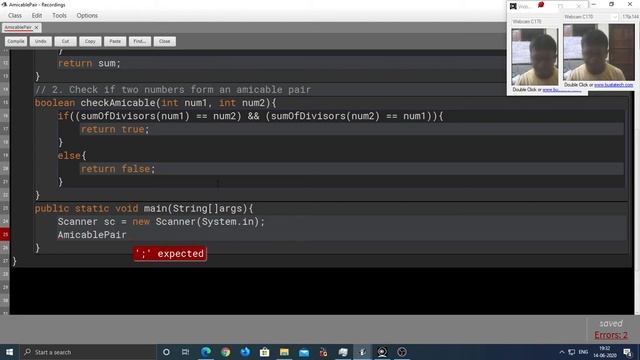
Task: Launch Microsoft Edge from the taskbar
Action: coord(206,352)
